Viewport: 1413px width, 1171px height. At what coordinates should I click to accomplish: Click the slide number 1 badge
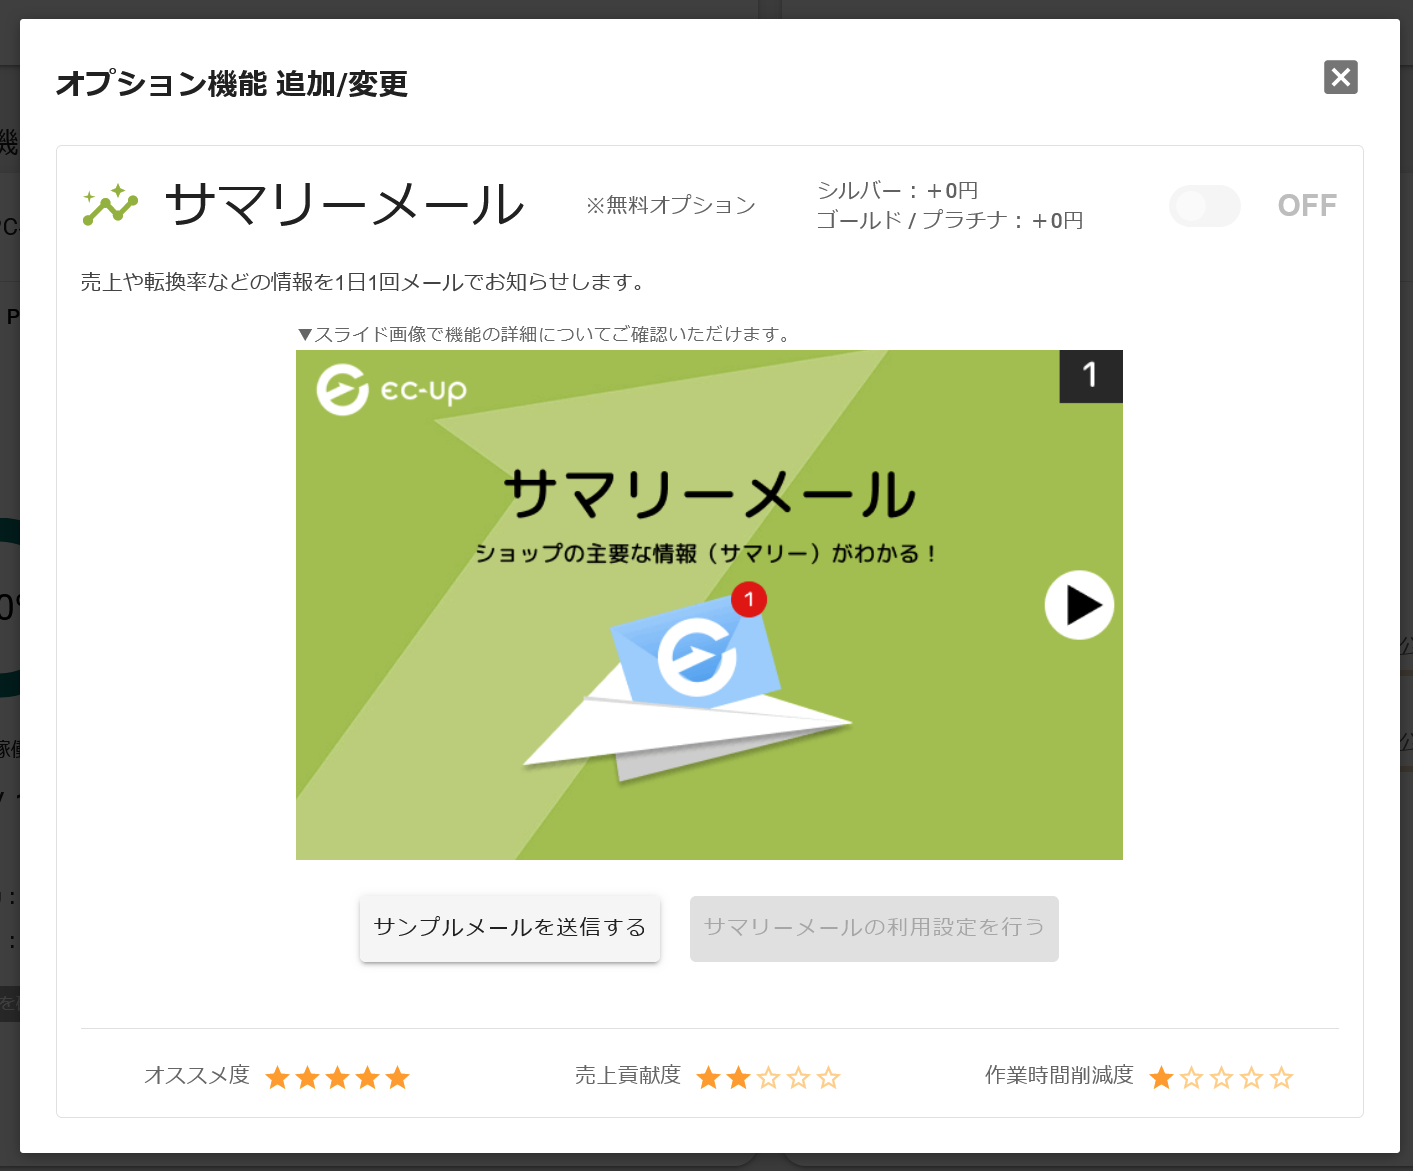(x=1091, y=376)
